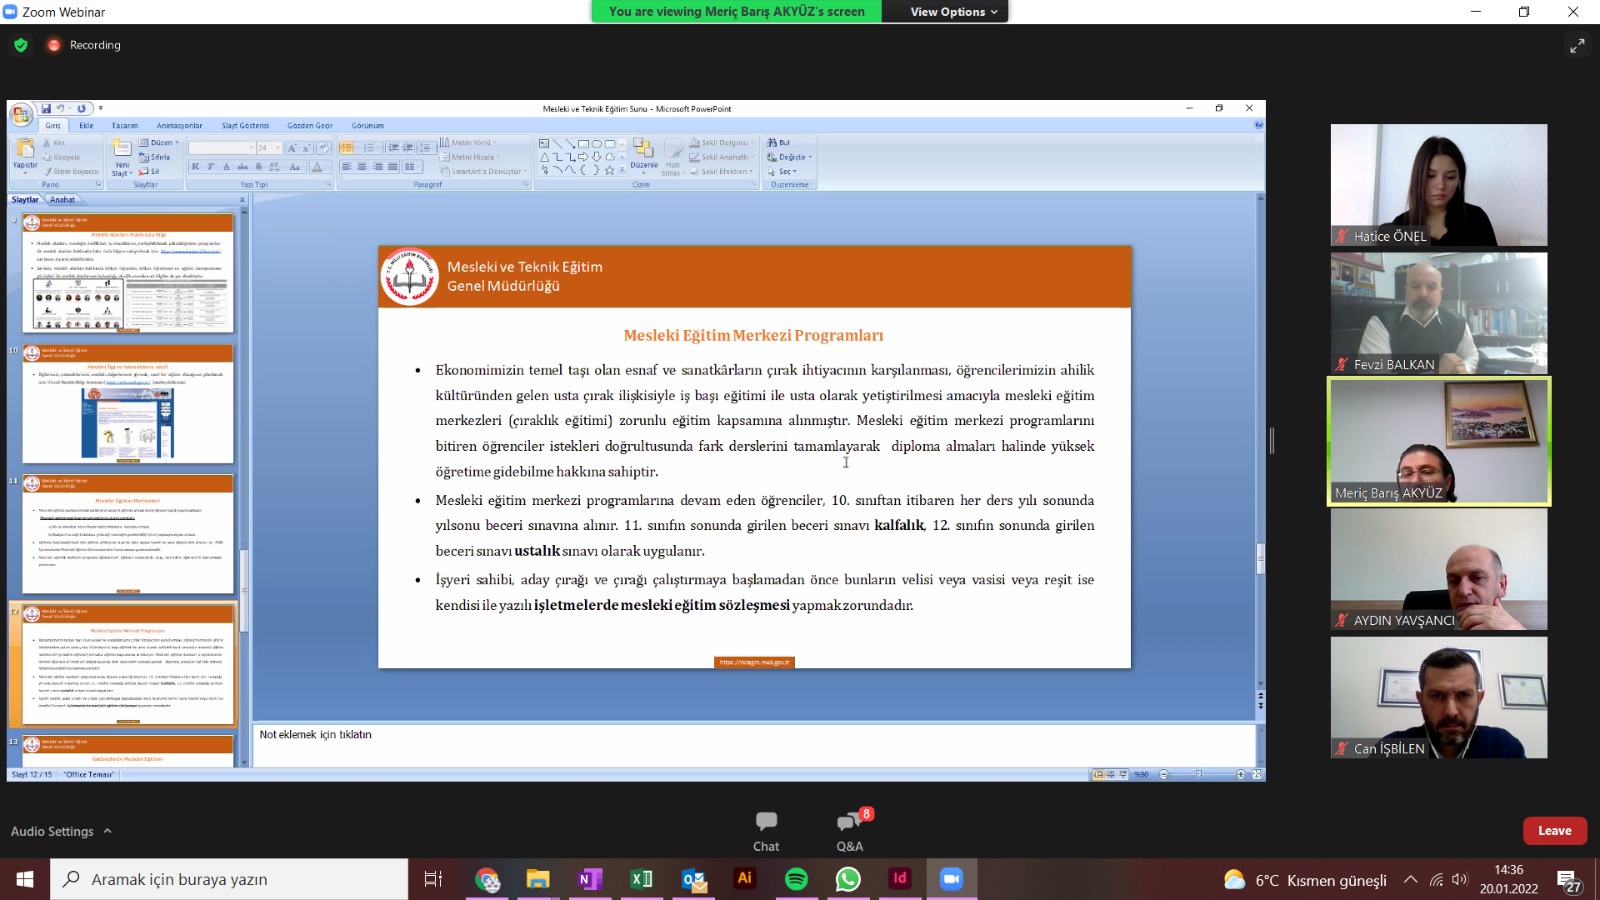Image resolution: width=1600 pixels, height=900 pixels.
Task: Expand the Audio Settings chevron menu
Action: (x=107, y=831)
